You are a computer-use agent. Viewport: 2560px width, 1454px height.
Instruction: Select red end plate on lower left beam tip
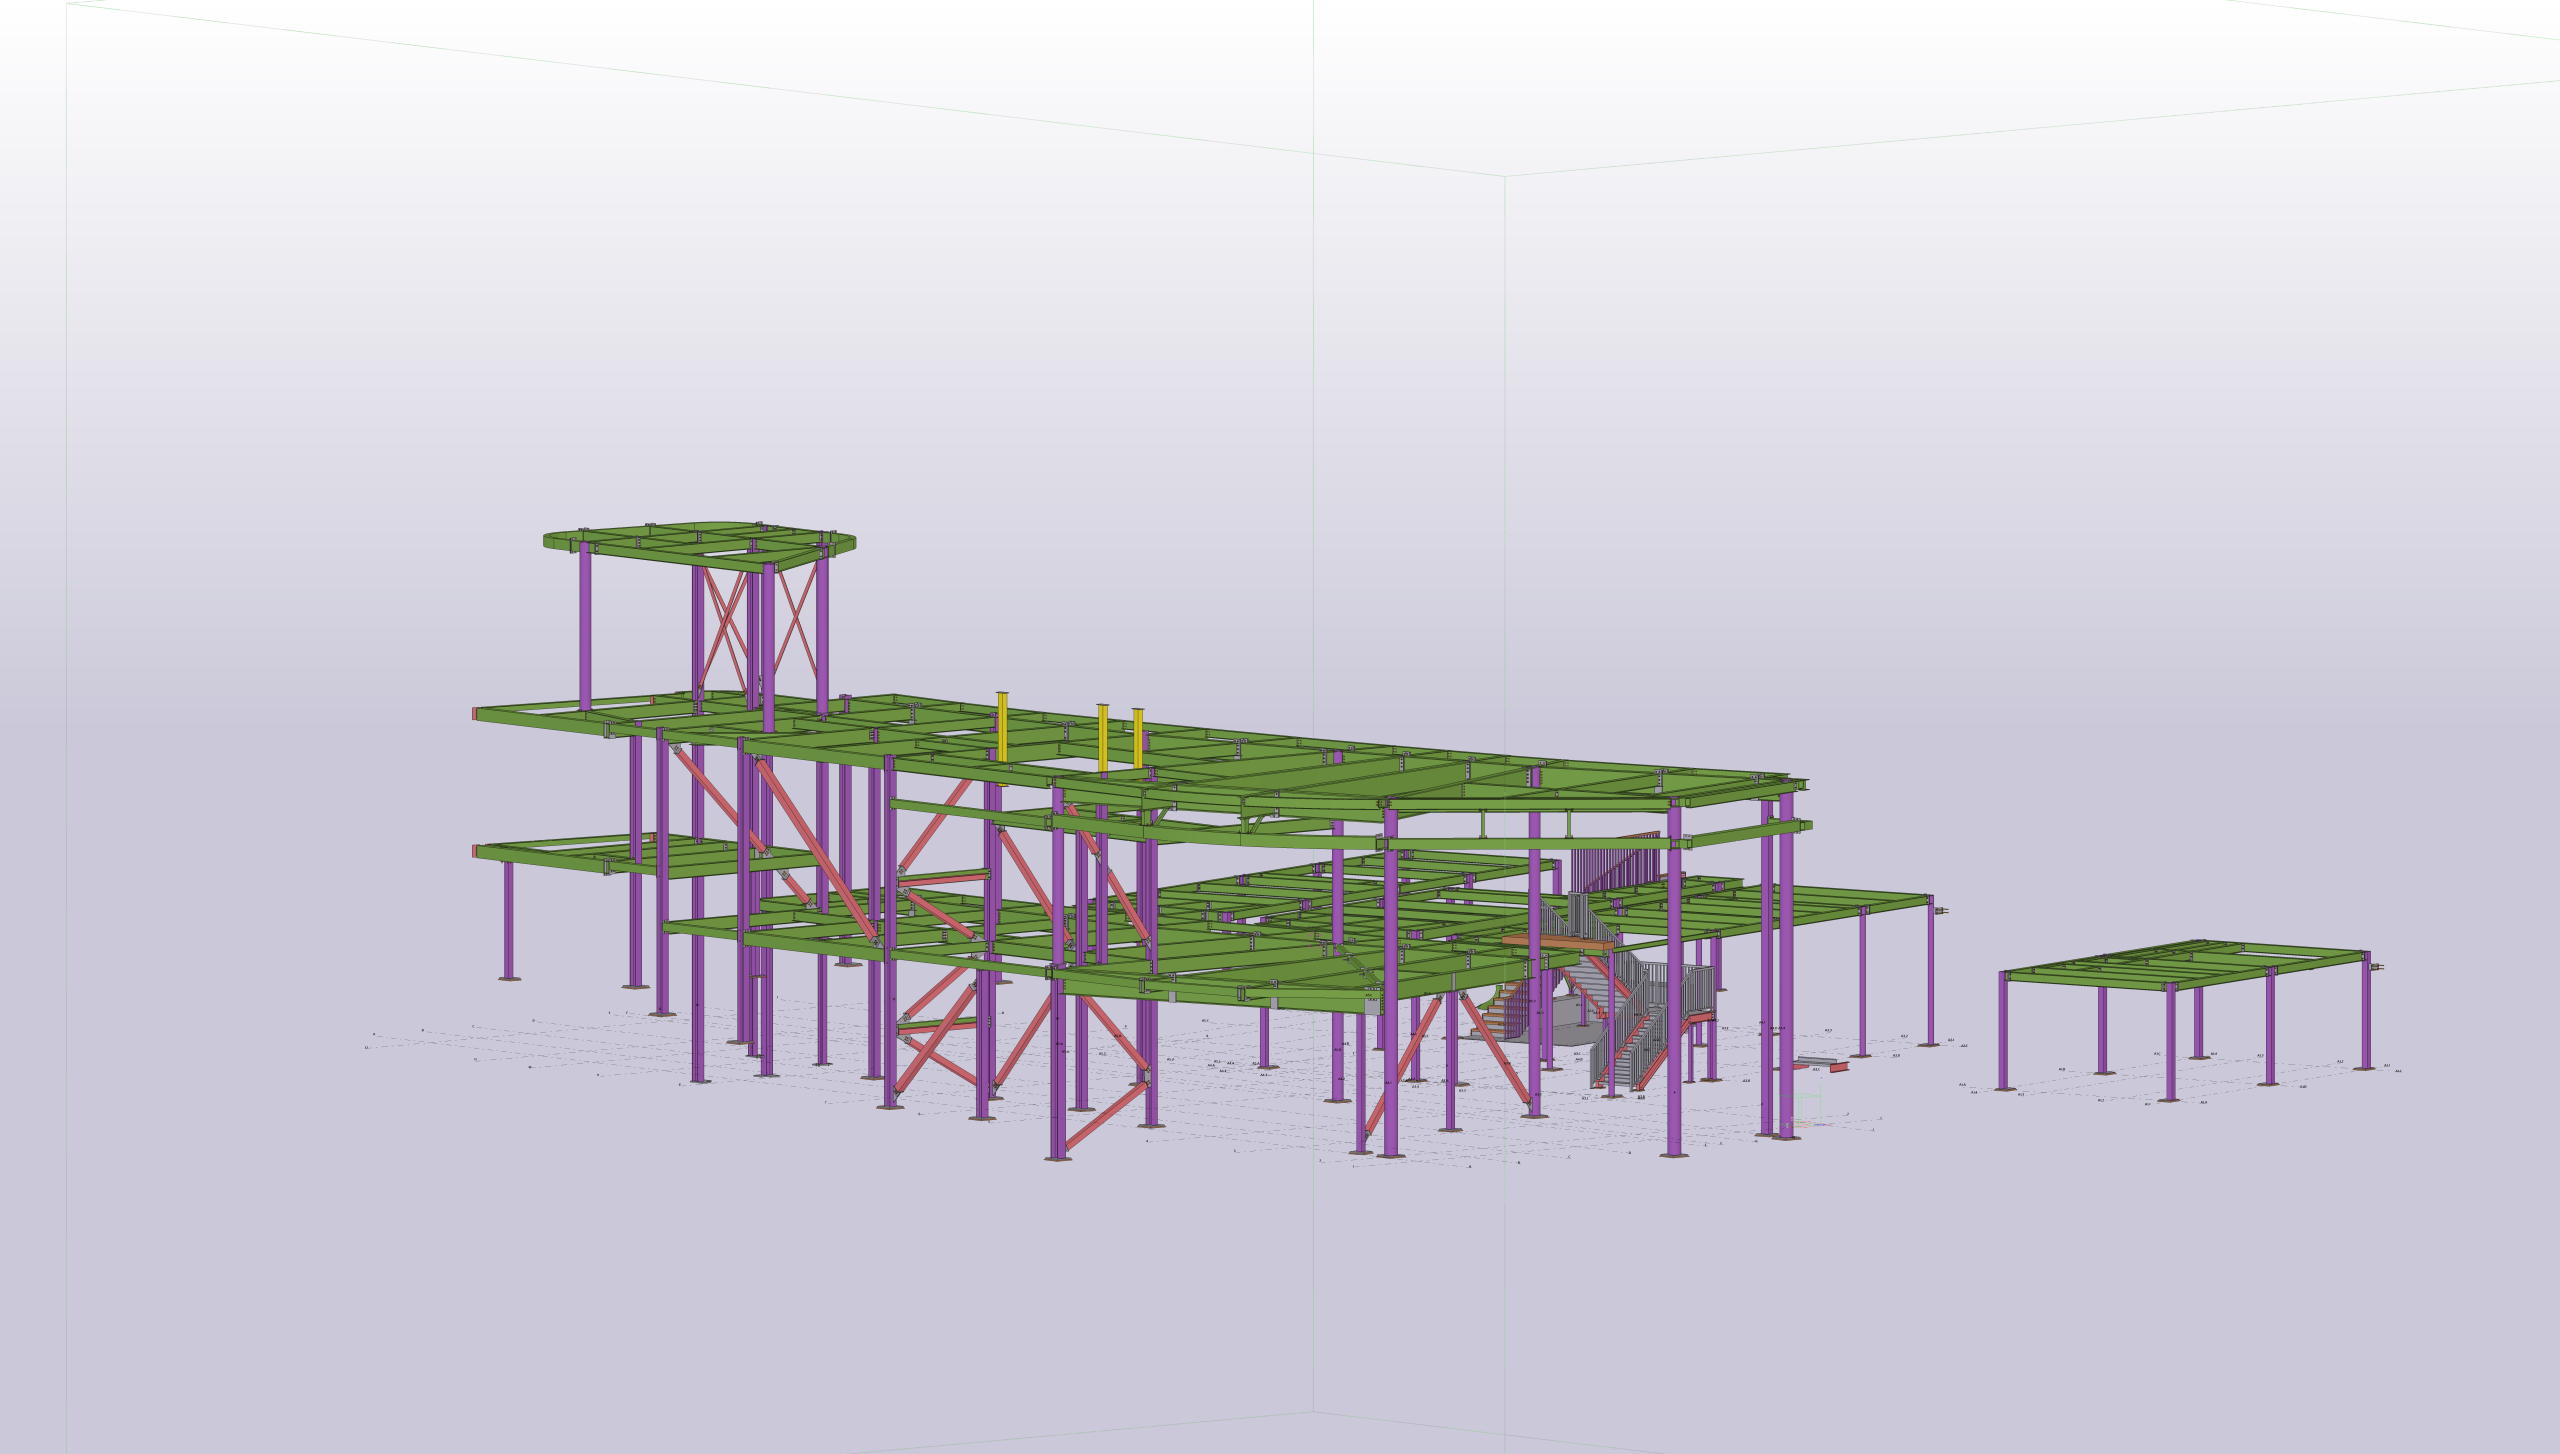pos(475,852)
